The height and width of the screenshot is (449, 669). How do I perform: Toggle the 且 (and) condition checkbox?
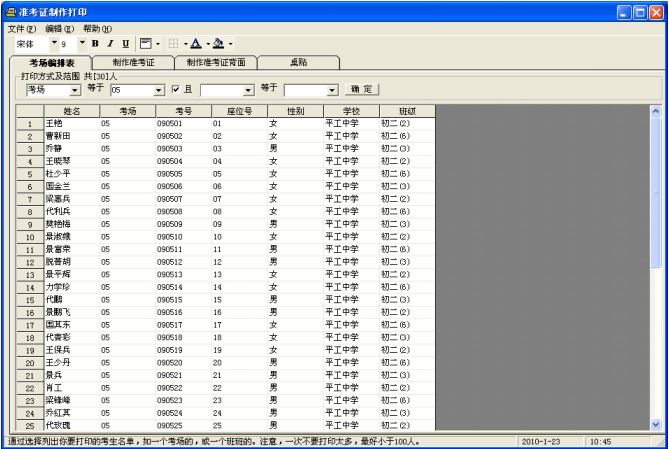click(176, 90)
